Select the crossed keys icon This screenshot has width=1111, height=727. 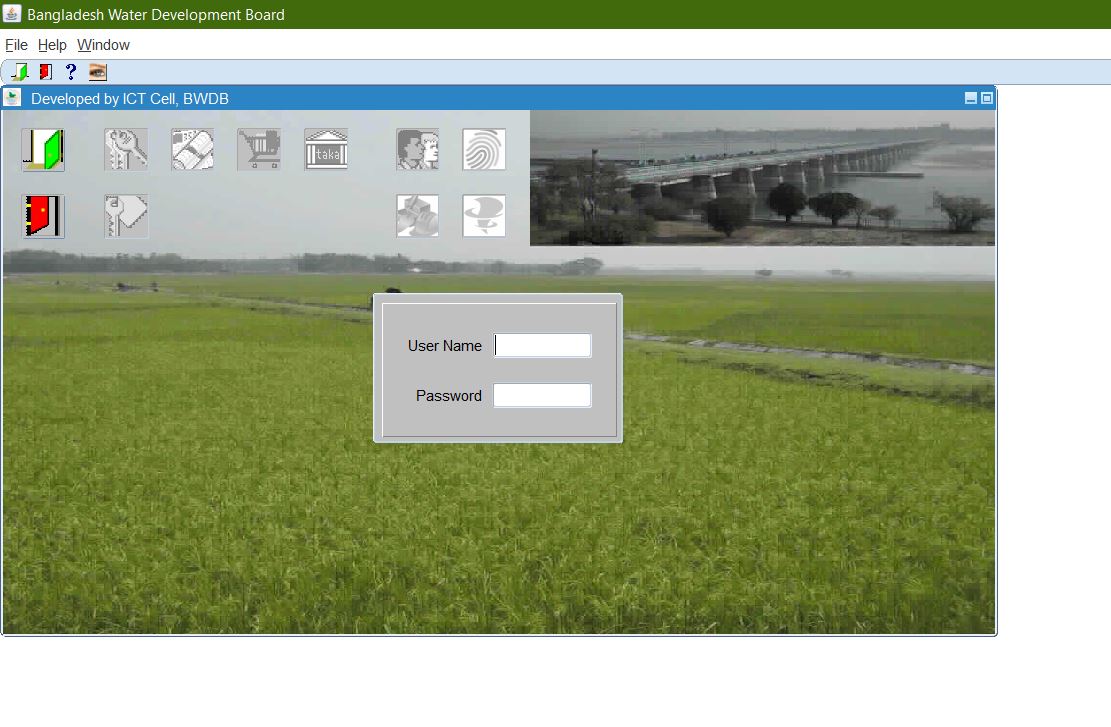point(126,150)
